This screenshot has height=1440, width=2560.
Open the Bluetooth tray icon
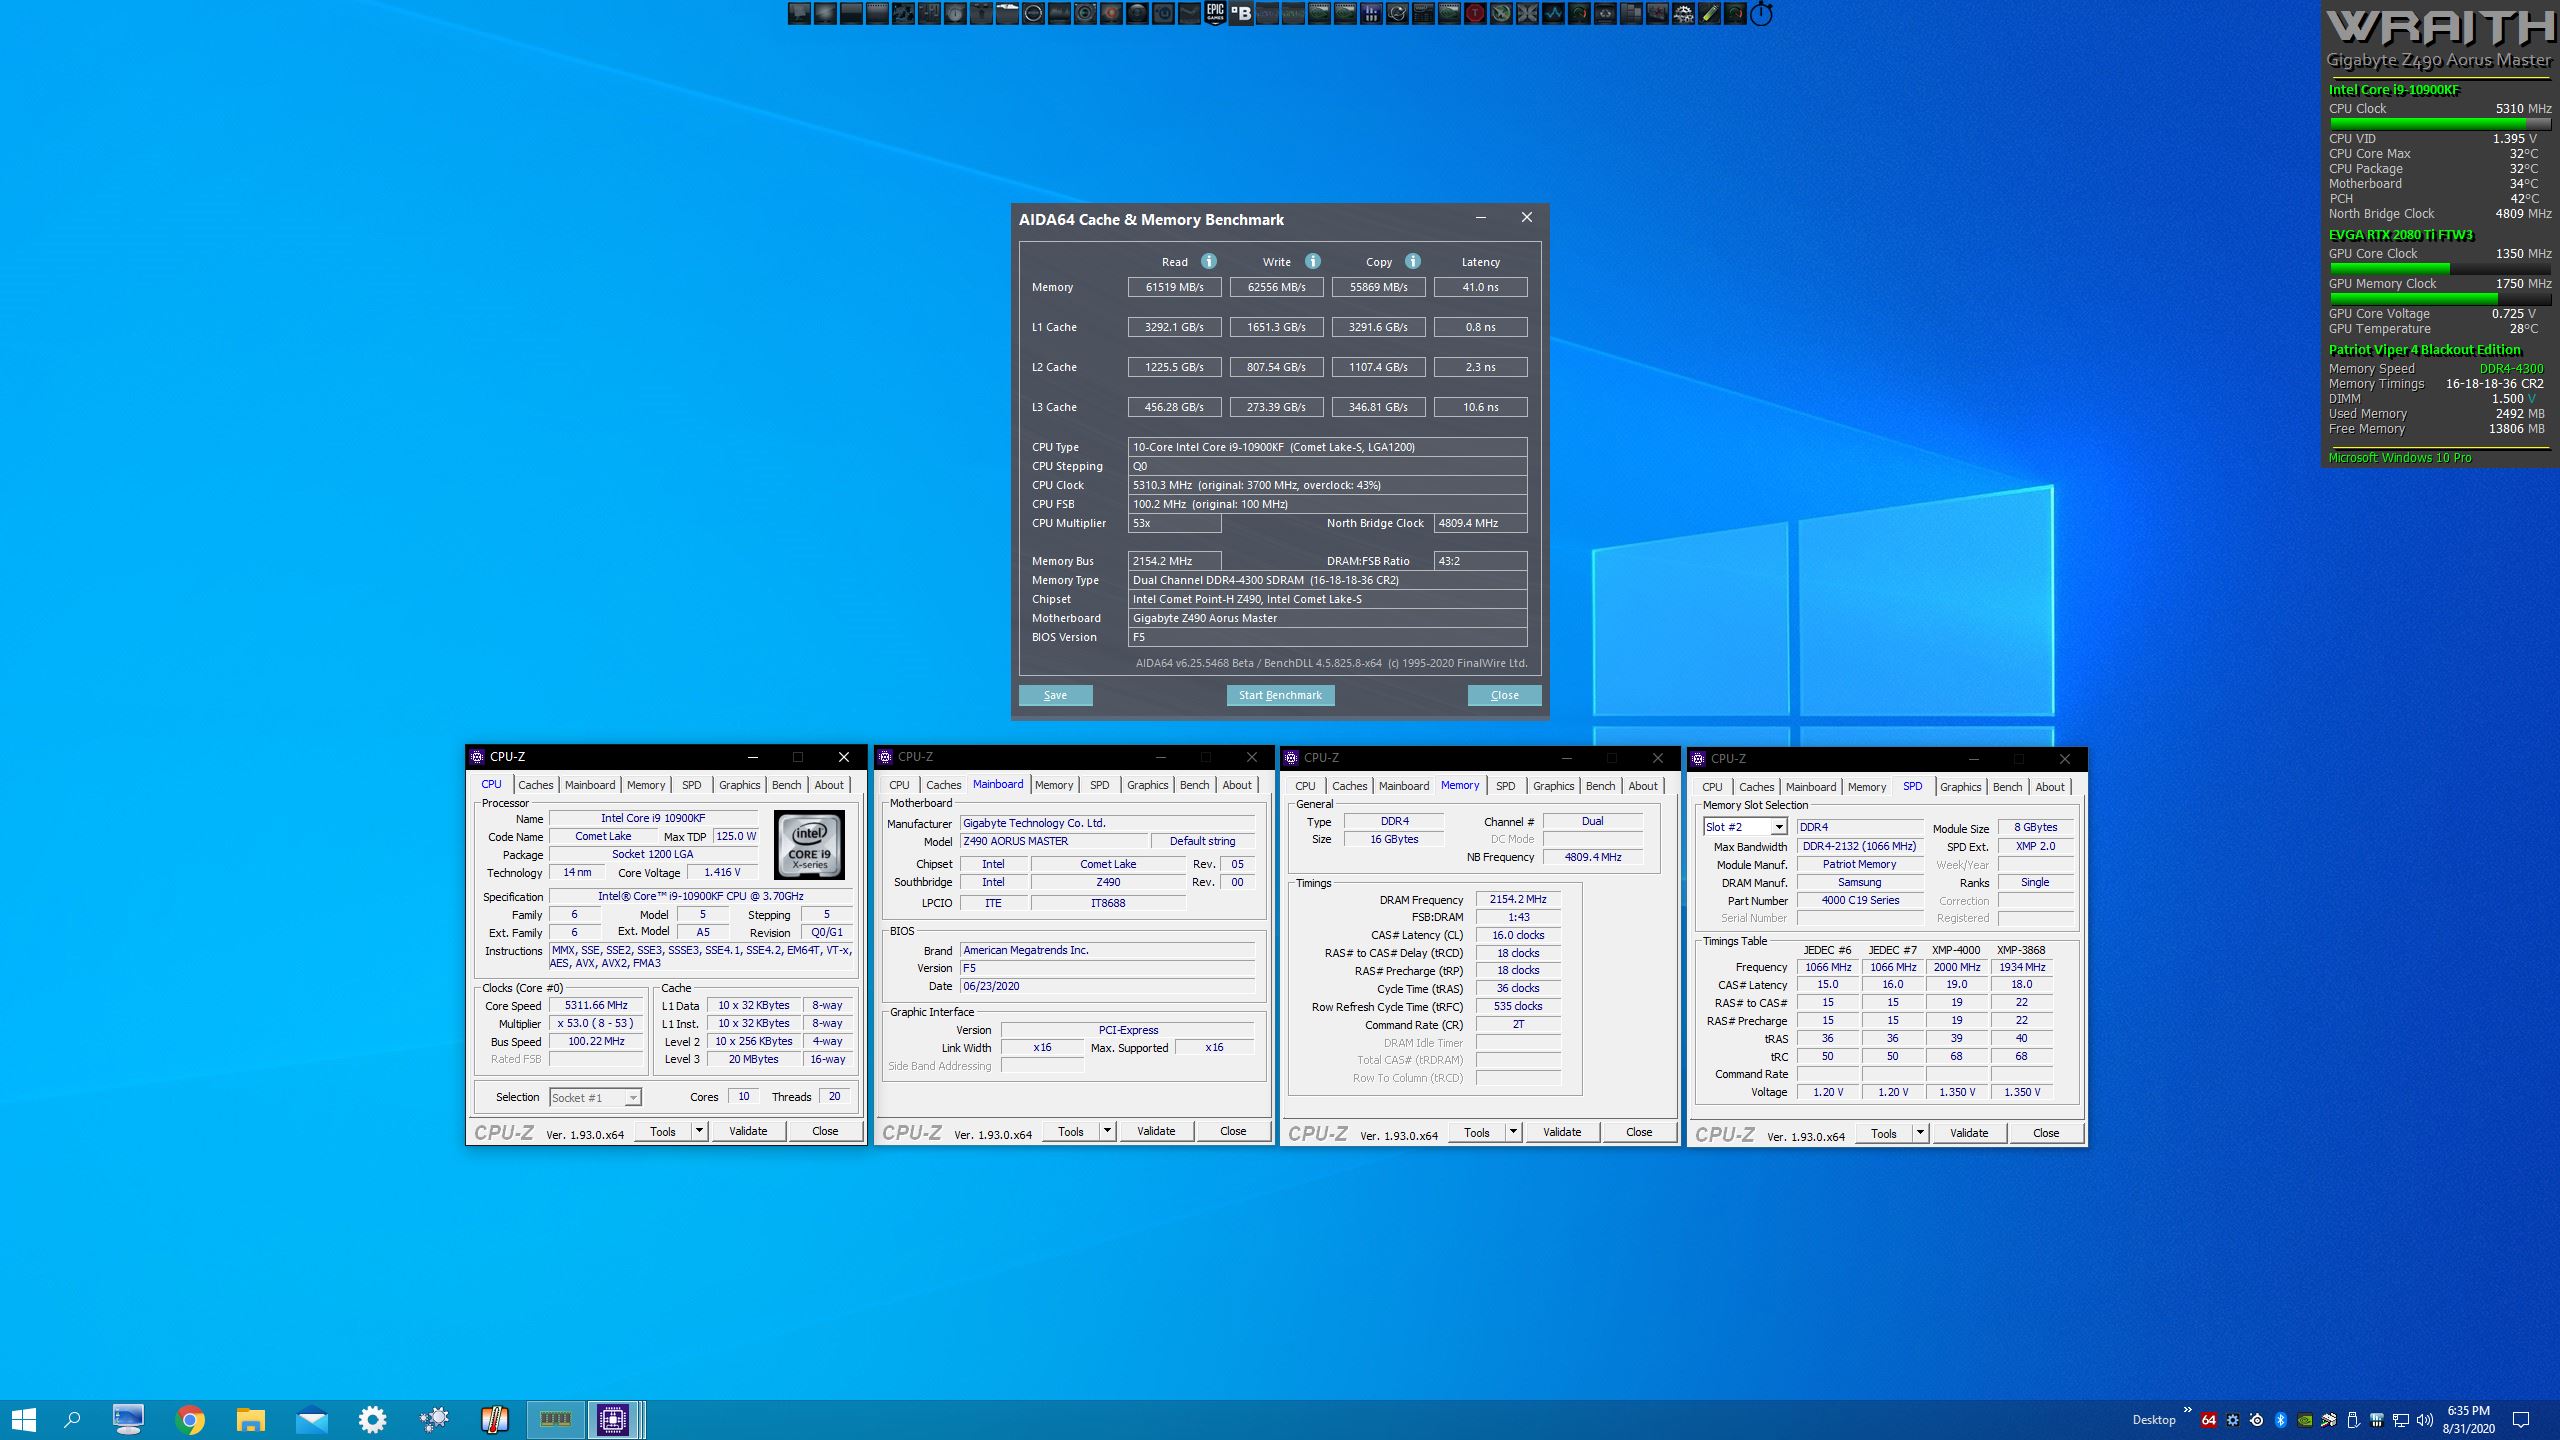click(x=2281, y=1420)
